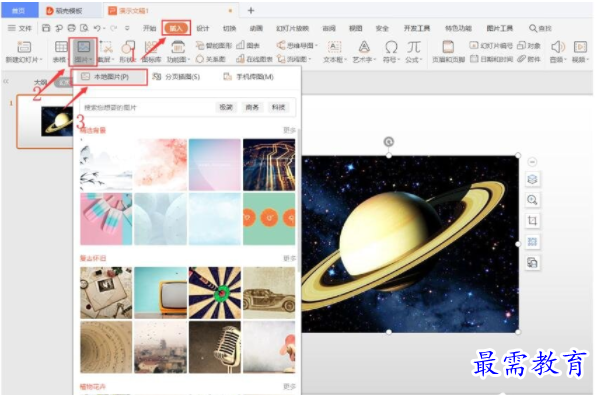Collapse the slide panel with double chevron

(x=6, y=81)
